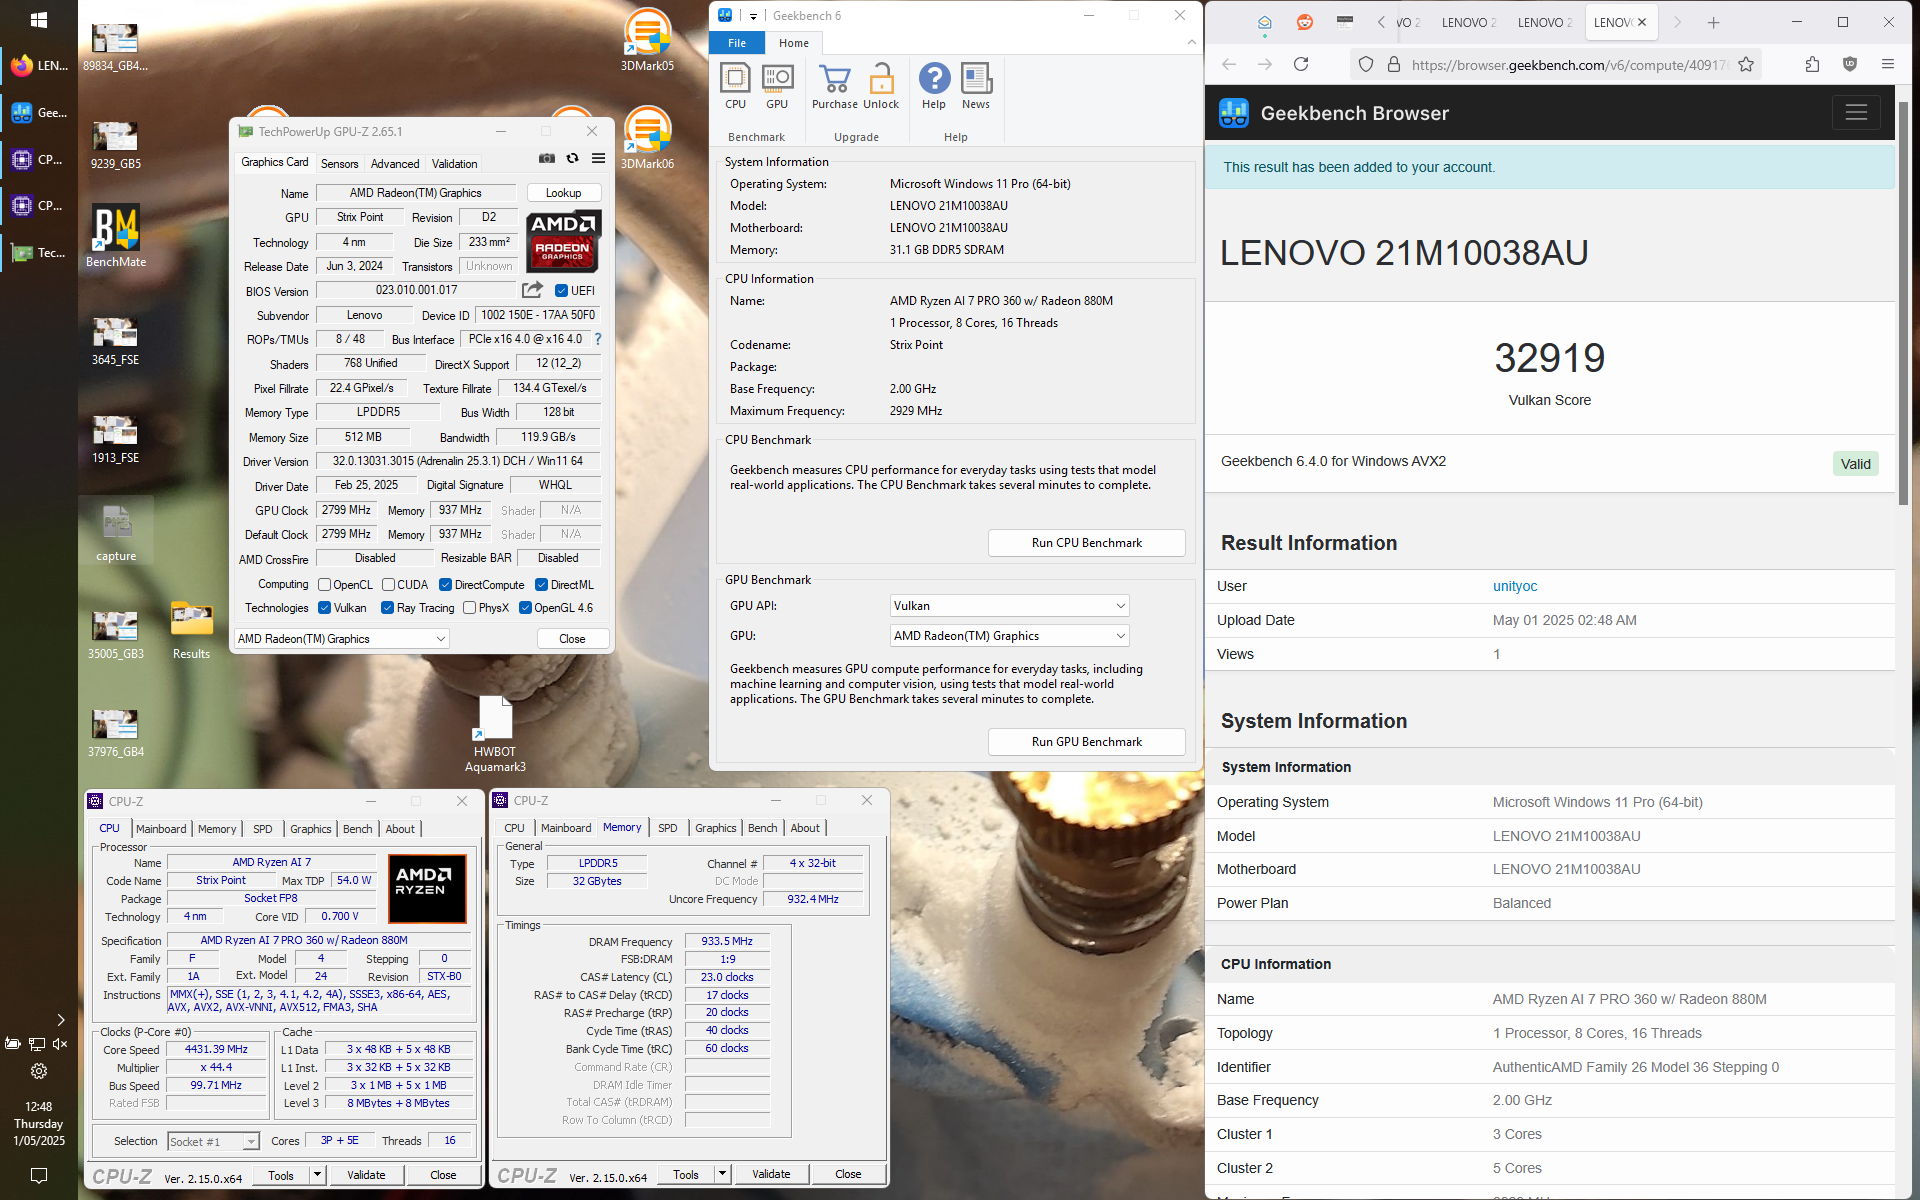The width and height of the screenshot is (1920, 1200).
Task: Open the GPU-Z hamburger menu icon
Action: [x=598, y=158]
